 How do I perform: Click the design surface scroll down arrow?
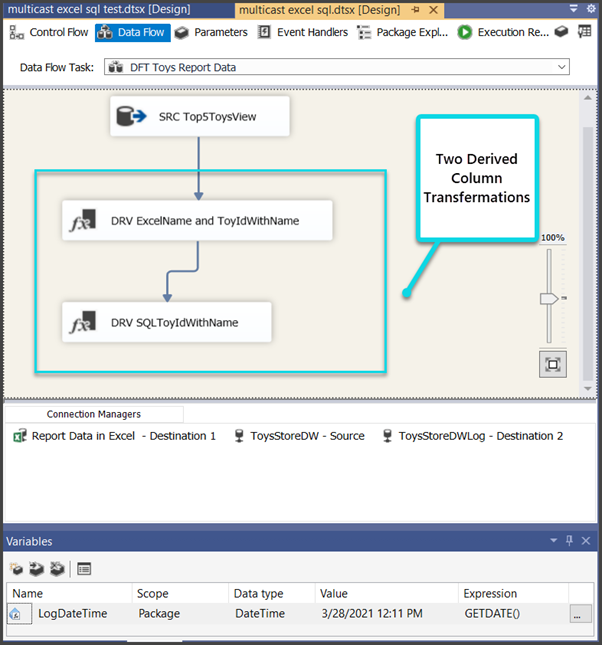pyautogui.click(x=588, y=388)
